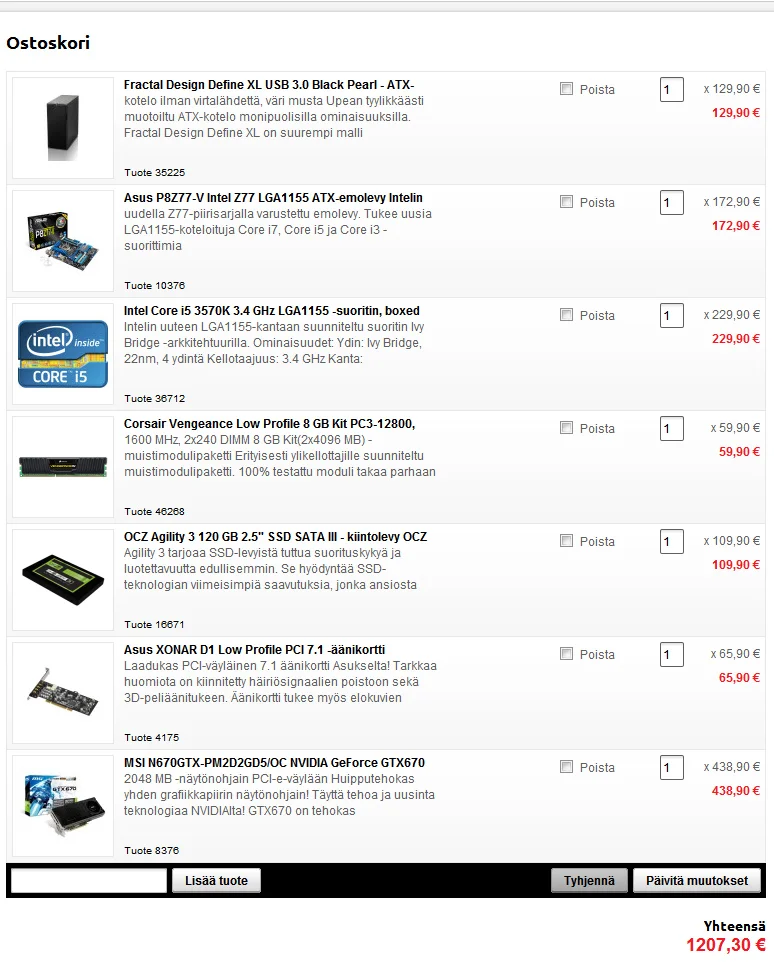Focus the quantity box for Corsair Vengeance

[672, 428]
